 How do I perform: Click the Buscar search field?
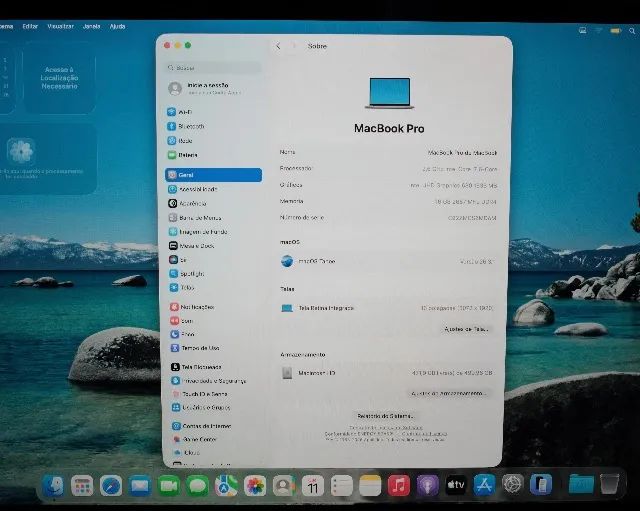coord(213,68)
